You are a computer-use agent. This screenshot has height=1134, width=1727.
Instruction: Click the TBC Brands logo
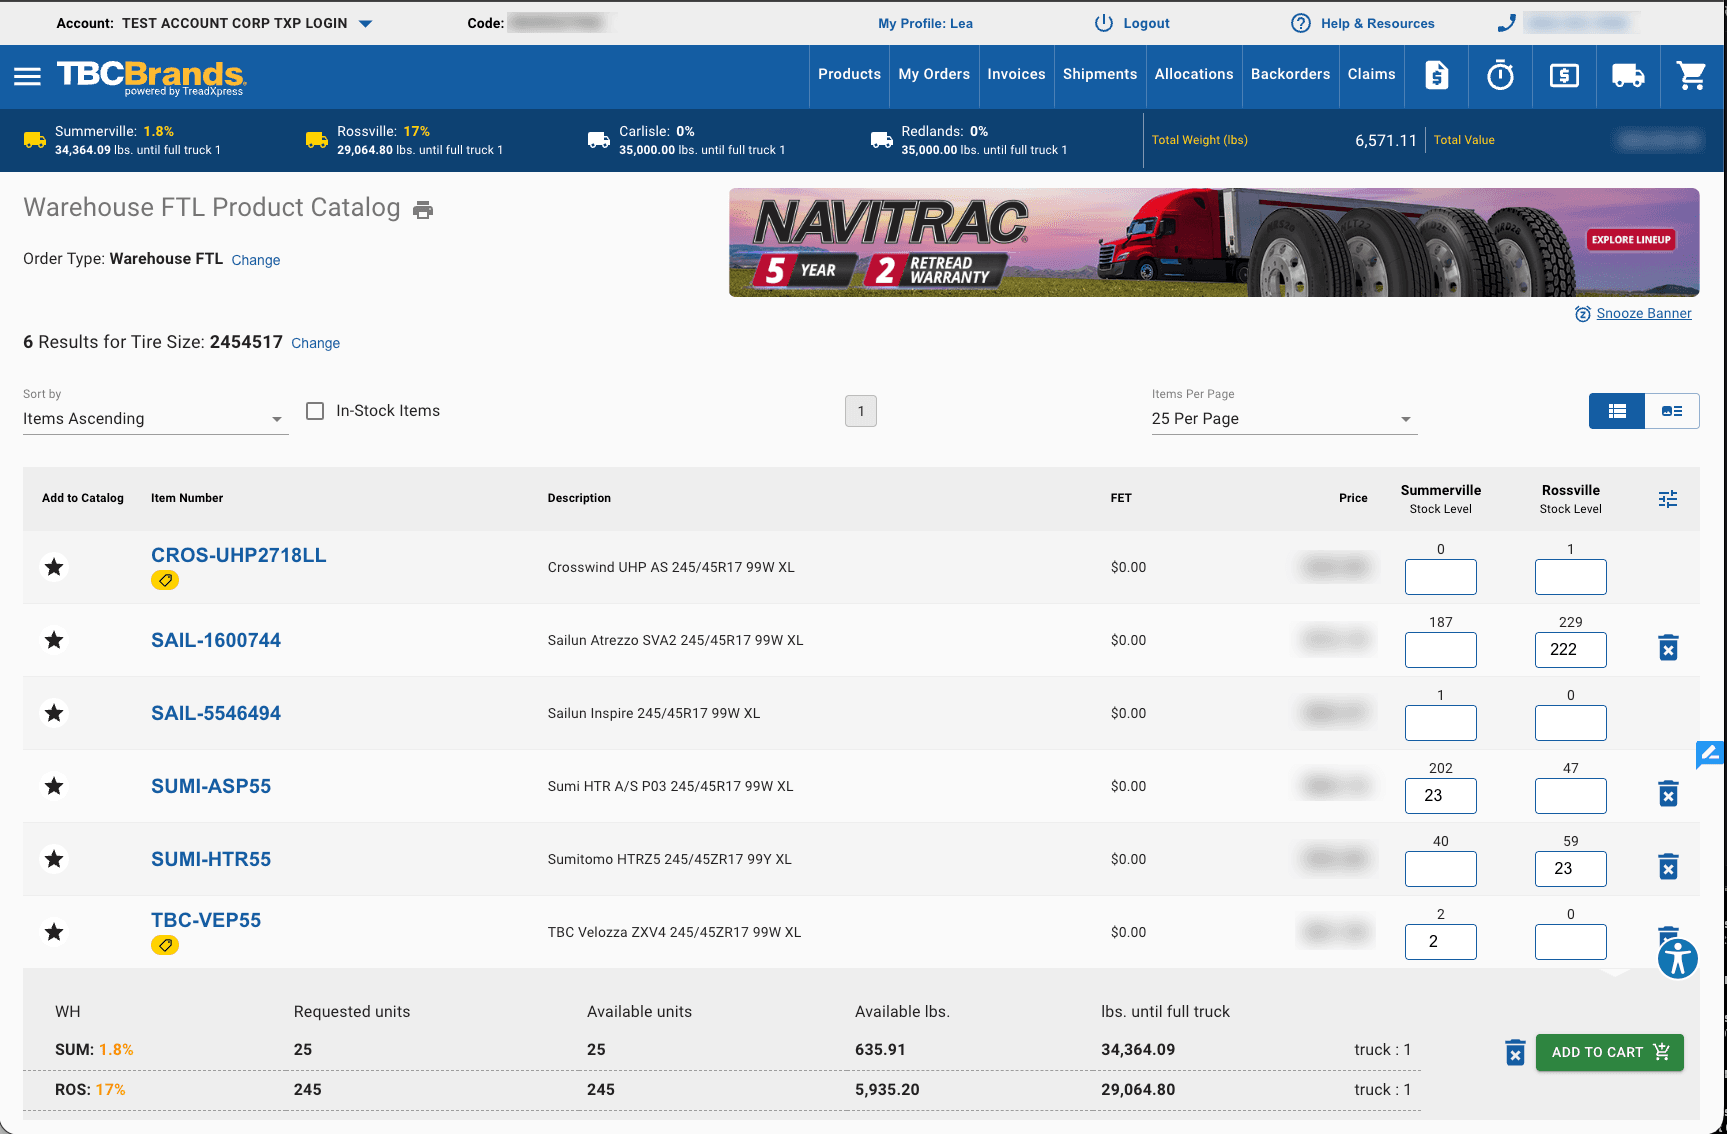[151, 77]
